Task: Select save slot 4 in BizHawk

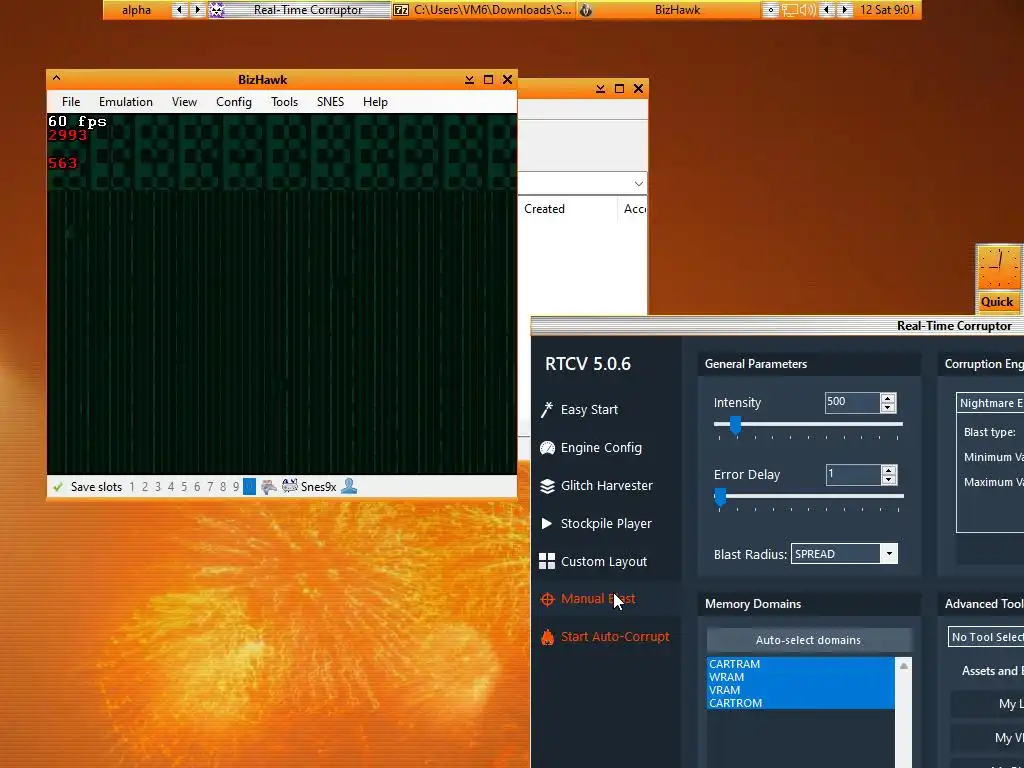Action: pyautogui.click(x=171, y=487)
